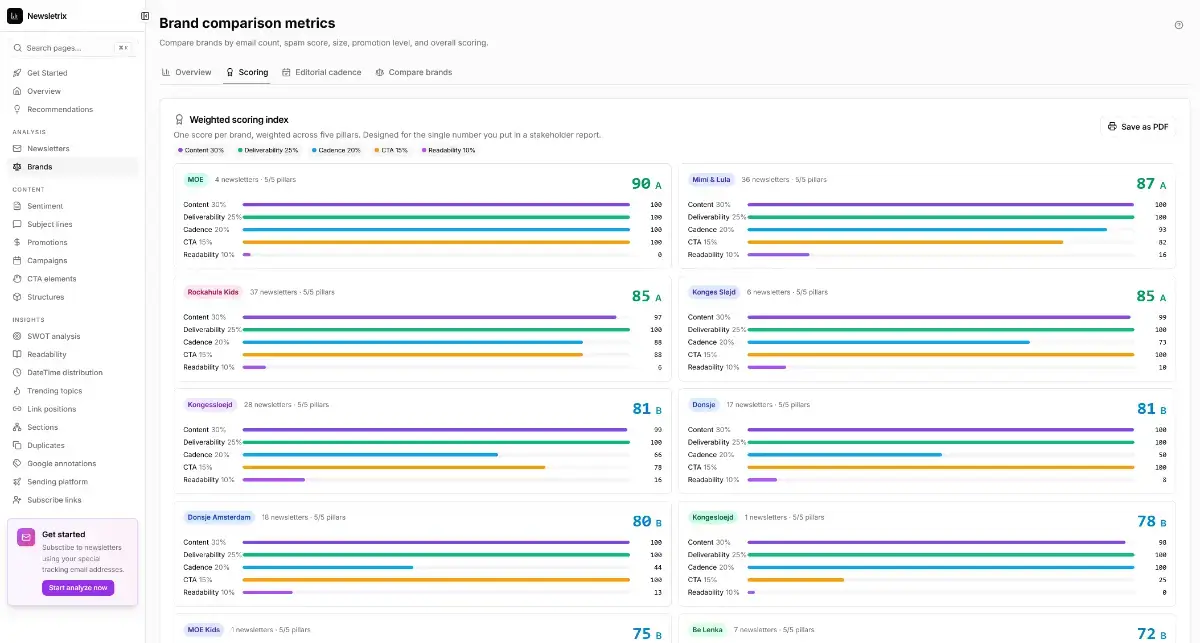Image resolution: width=1200 pixels, height=643 pixels.
Task: Click the Trending topics icon
Action: click(17, 391)
